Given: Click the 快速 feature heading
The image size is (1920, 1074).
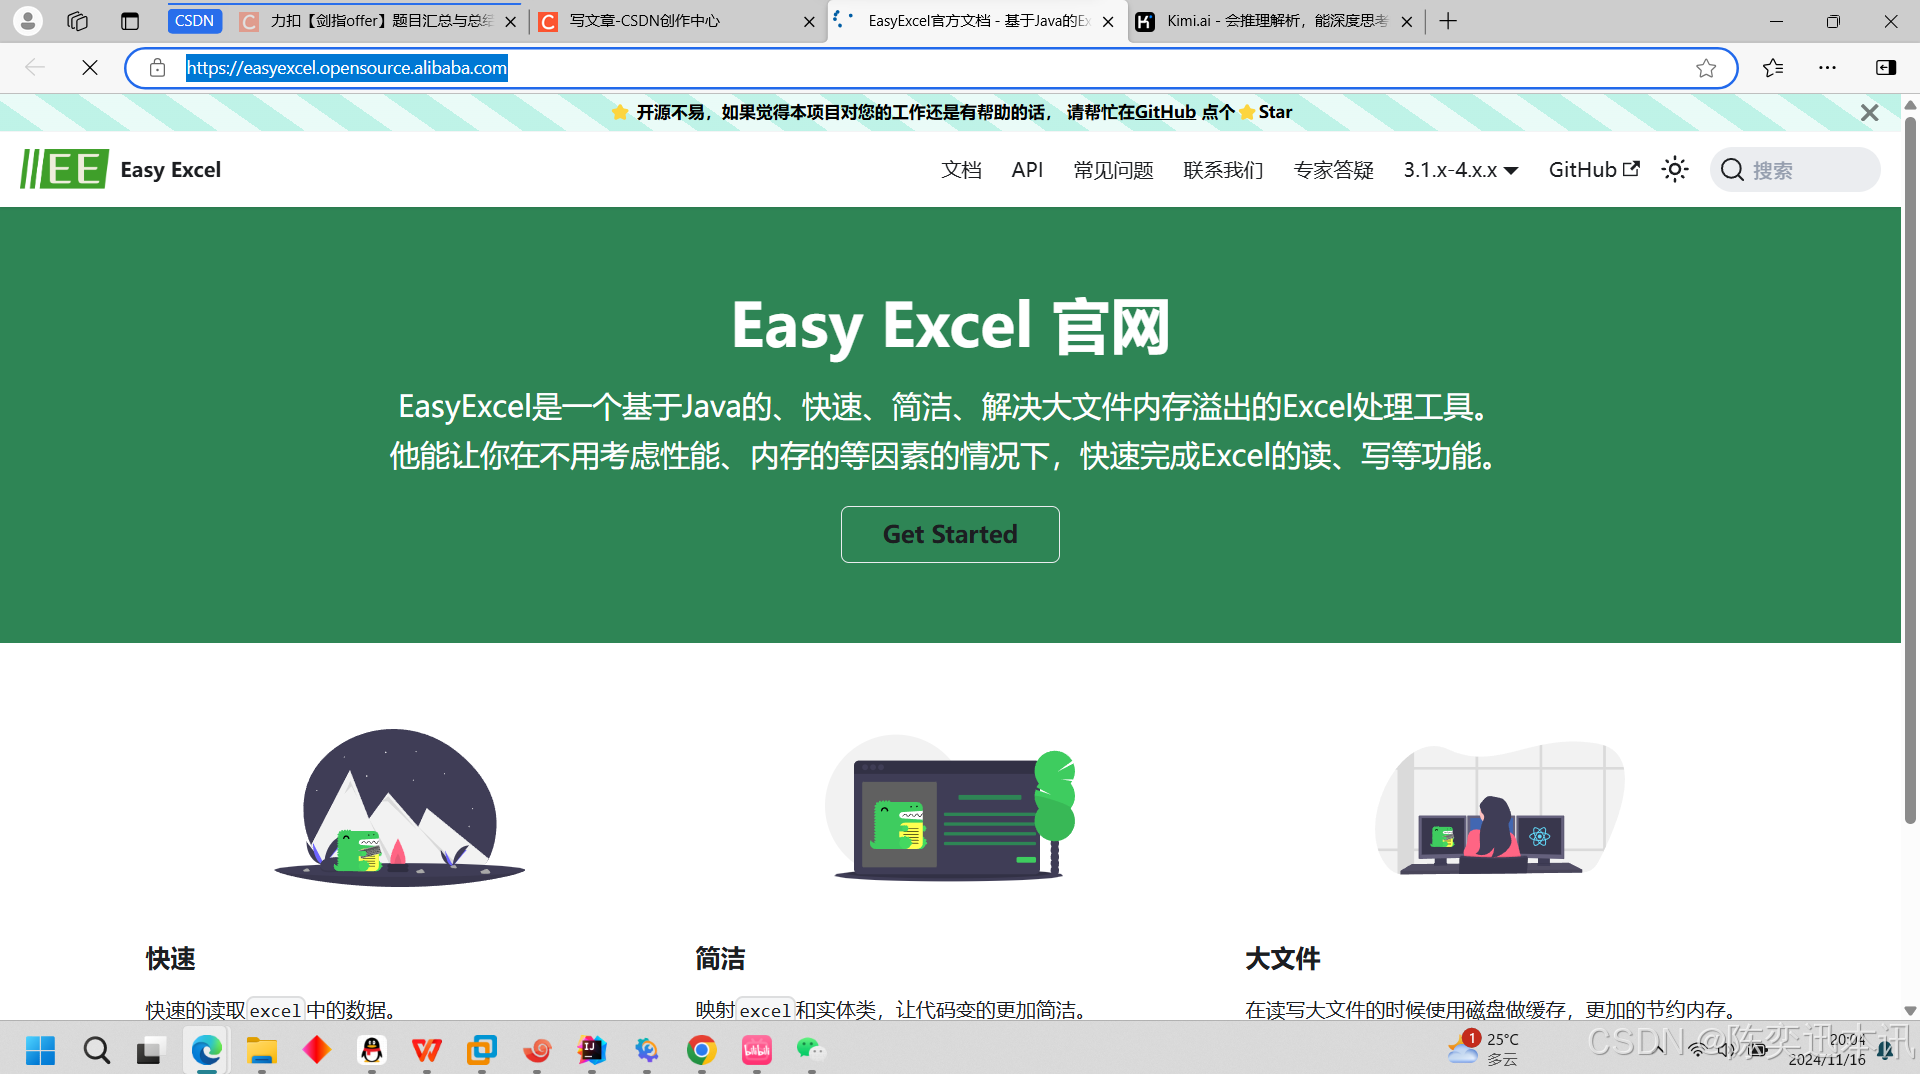Looking at the screenshot, I should (x=170, y=958).
